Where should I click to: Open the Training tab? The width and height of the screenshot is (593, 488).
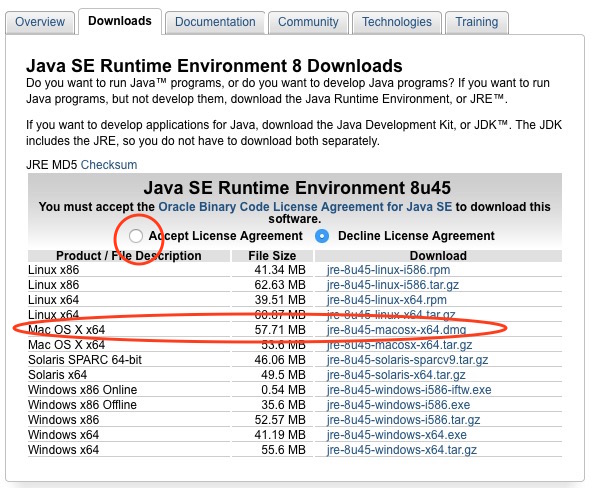click(x=477, y=22)
